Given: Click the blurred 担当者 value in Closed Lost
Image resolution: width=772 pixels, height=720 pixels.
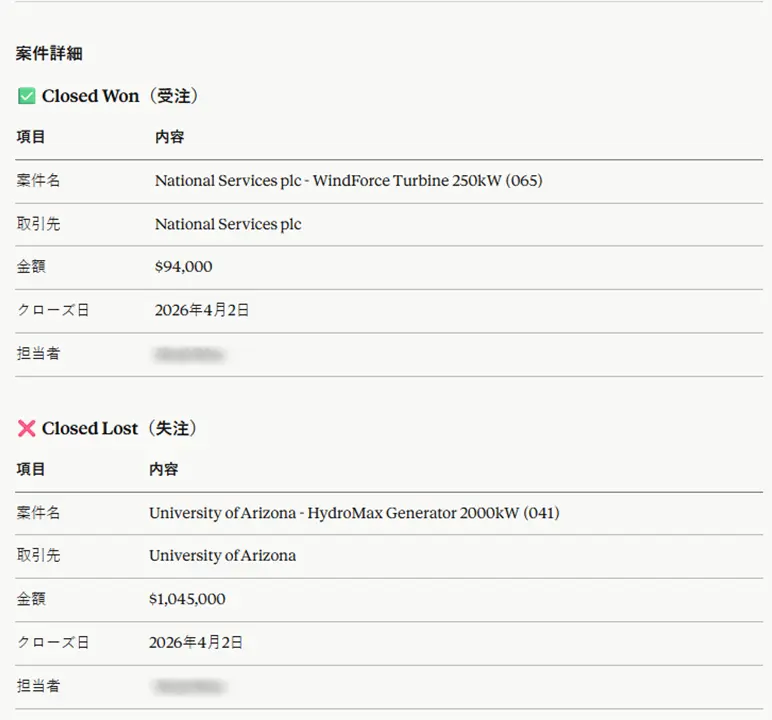Looking at the screenshot, I should click(190, 687).
